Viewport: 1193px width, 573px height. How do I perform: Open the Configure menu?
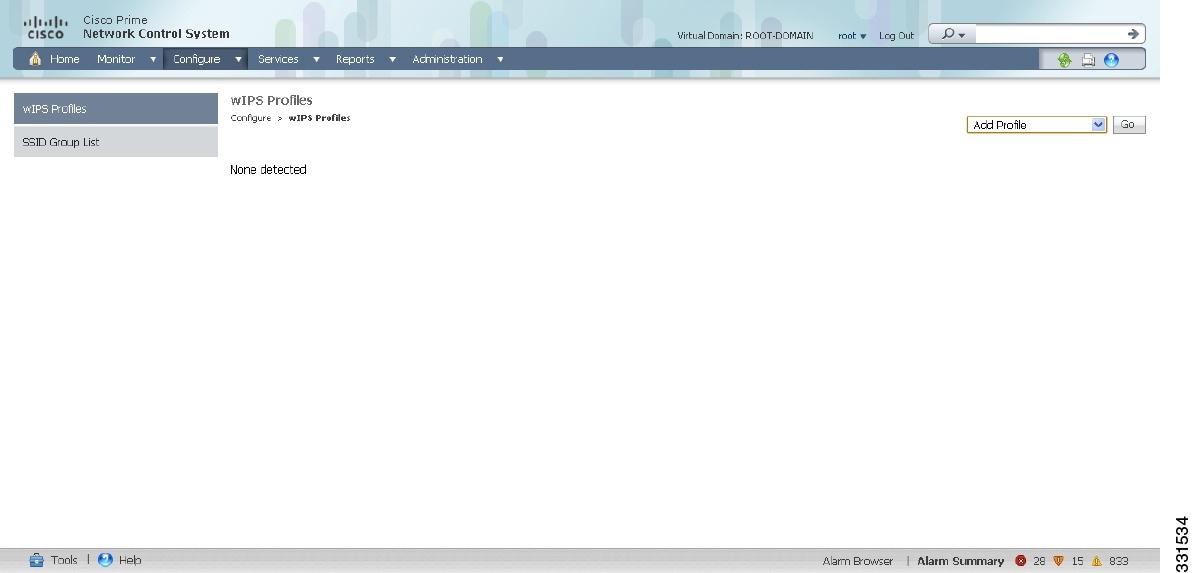(196, 59)
